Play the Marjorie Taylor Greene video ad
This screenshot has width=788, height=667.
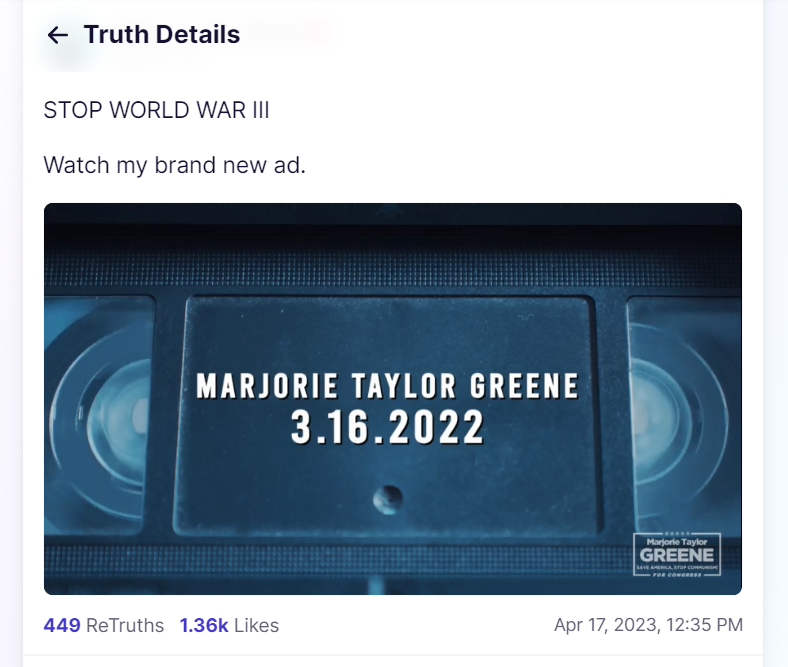coord(393,399)
